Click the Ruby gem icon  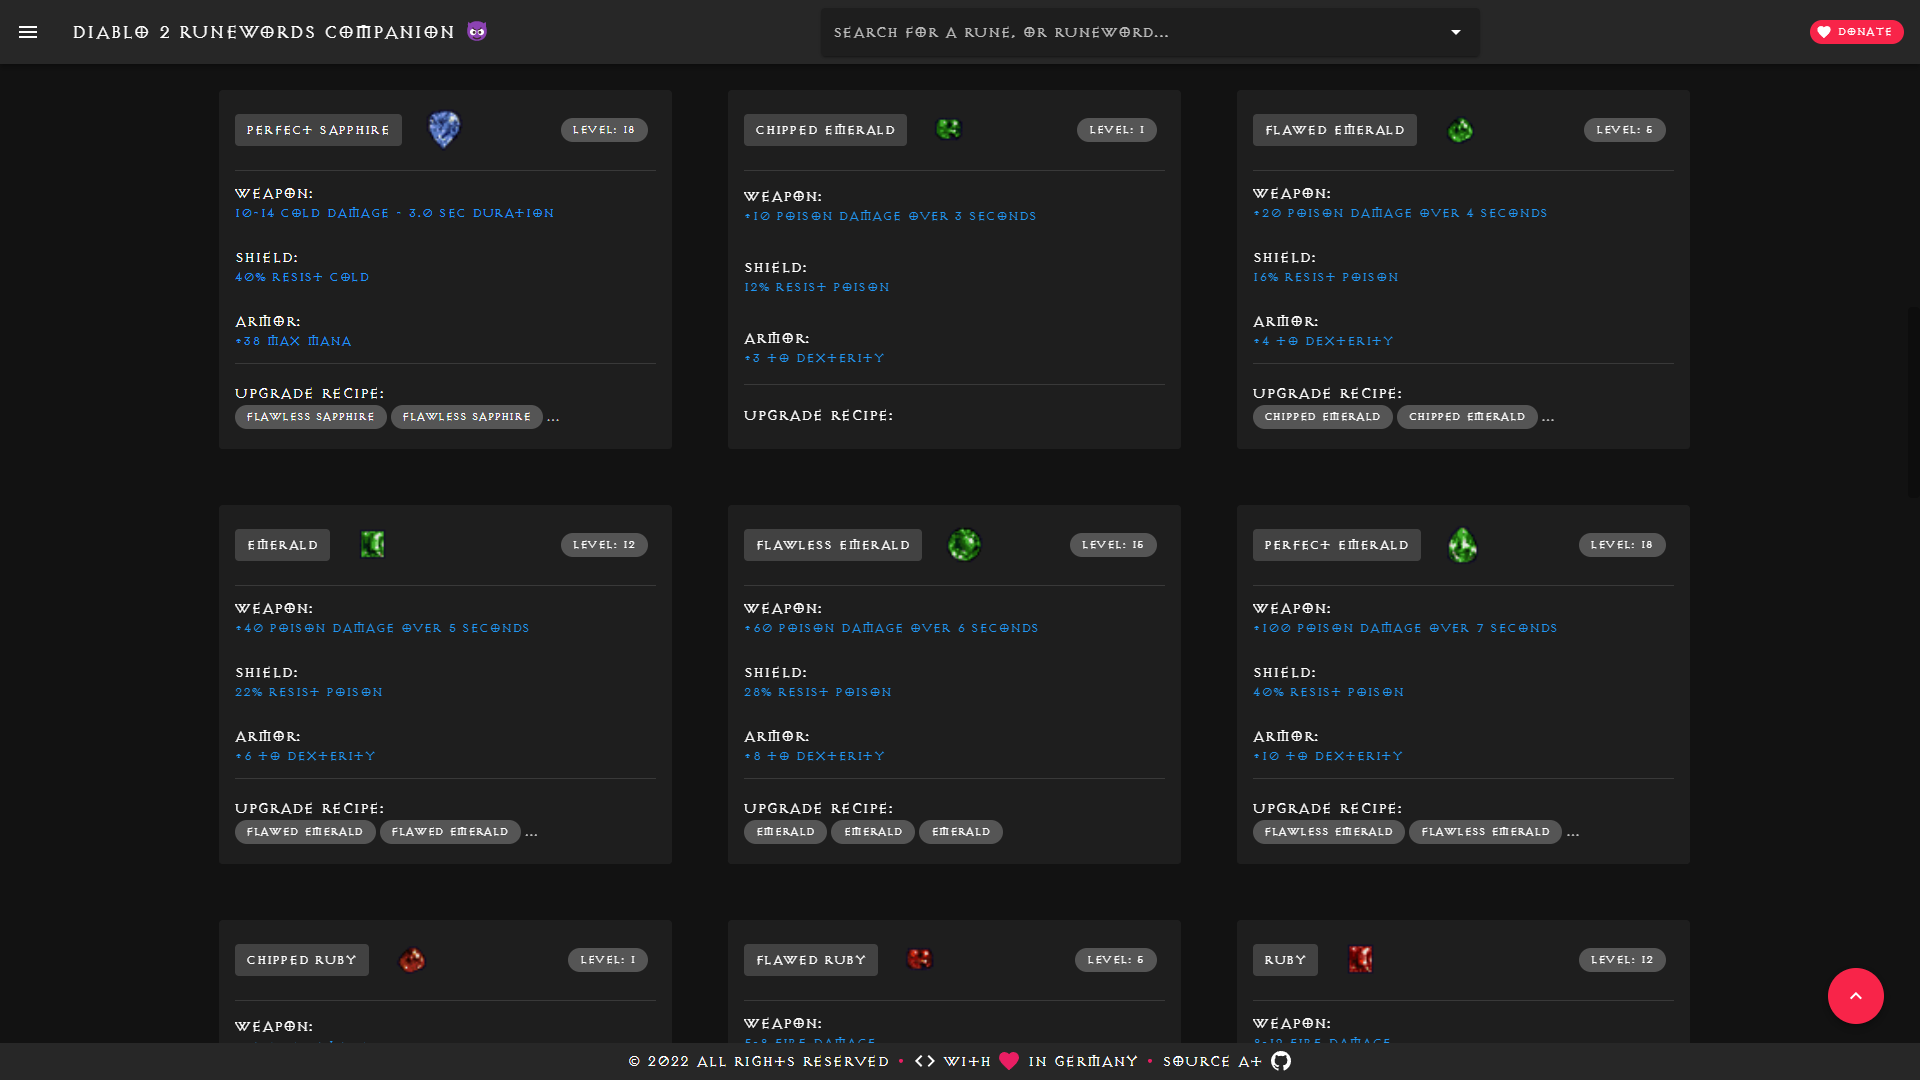coord(1360,959)
